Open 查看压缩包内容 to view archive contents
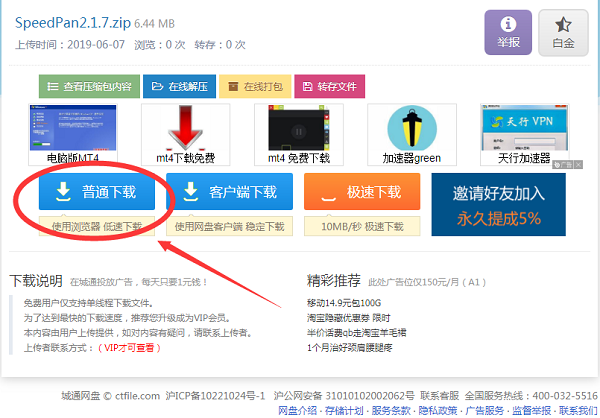 89,86
